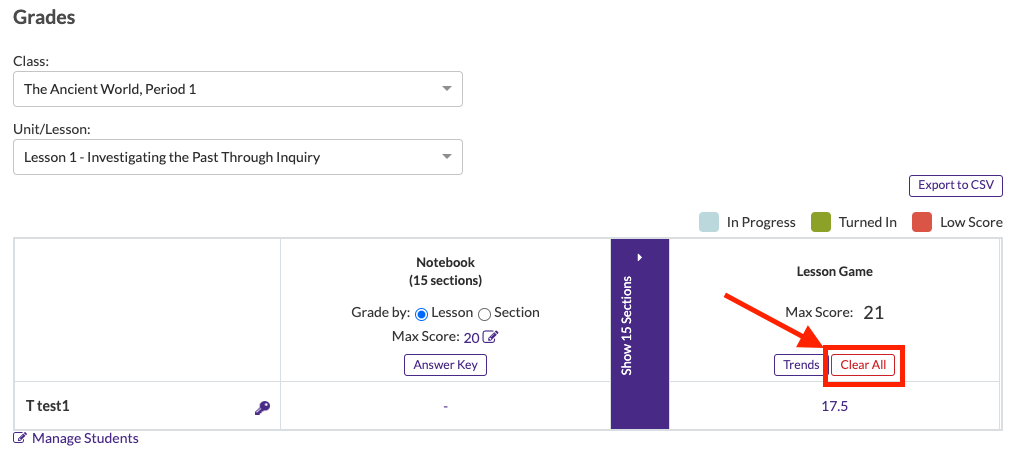Click Clear All for Lesson Game

point(863,365)
